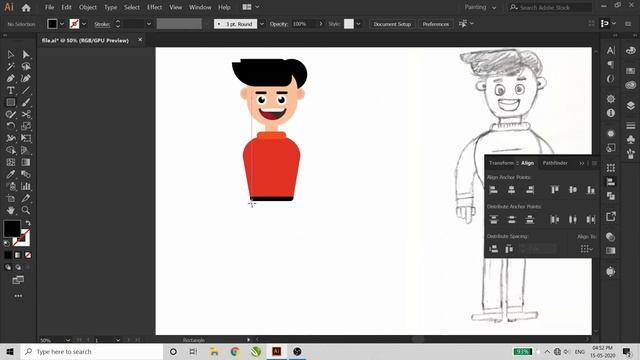Click the control bar fill color swatch
640x360 pixels.
52,24
